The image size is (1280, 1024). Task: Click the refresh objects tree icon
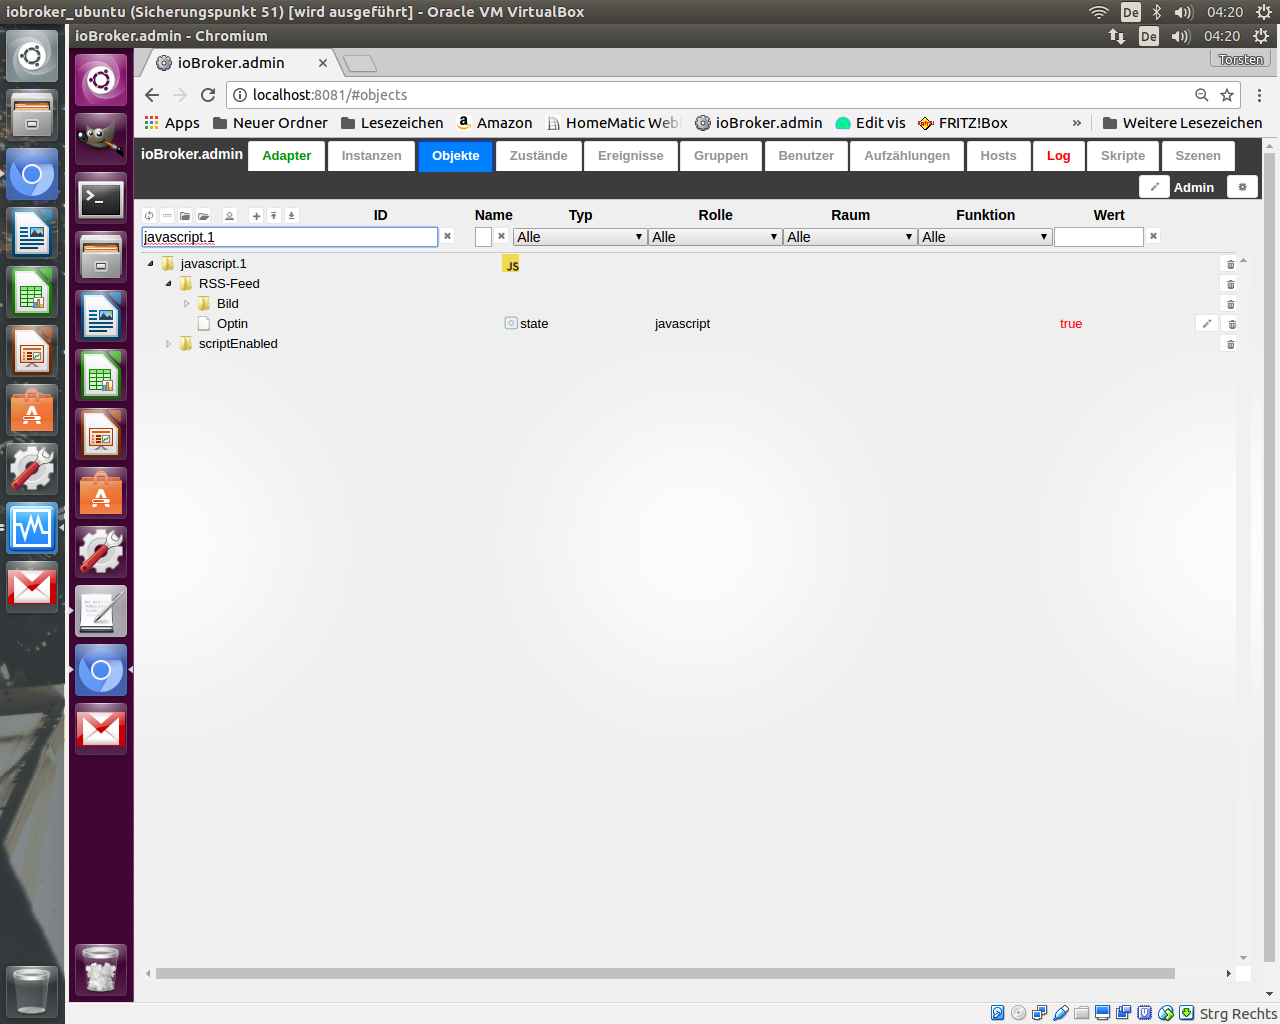click(x=149, y=215)
